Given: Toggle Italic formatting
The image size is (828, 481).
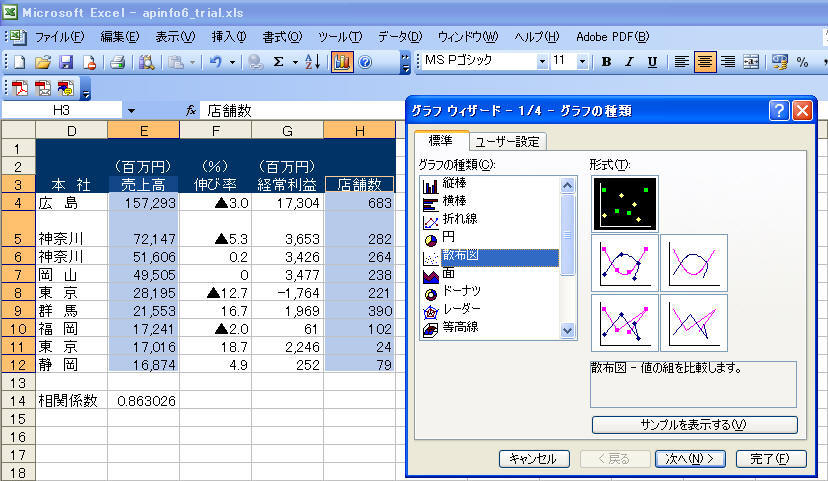Looking at the screenshot, I should point(629,62).
